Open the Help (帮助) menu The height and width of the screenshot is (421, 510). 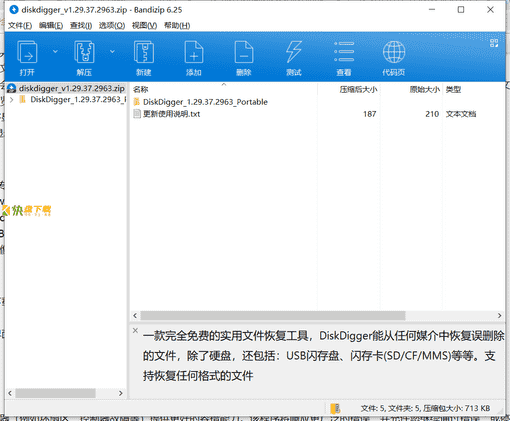(177, 25)
